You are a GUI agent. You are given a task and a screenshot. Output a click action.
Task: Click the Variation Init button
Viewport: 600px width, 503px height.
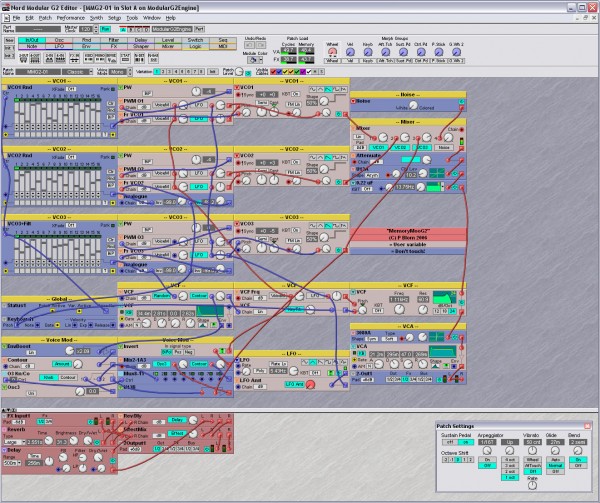click(212, 72)
